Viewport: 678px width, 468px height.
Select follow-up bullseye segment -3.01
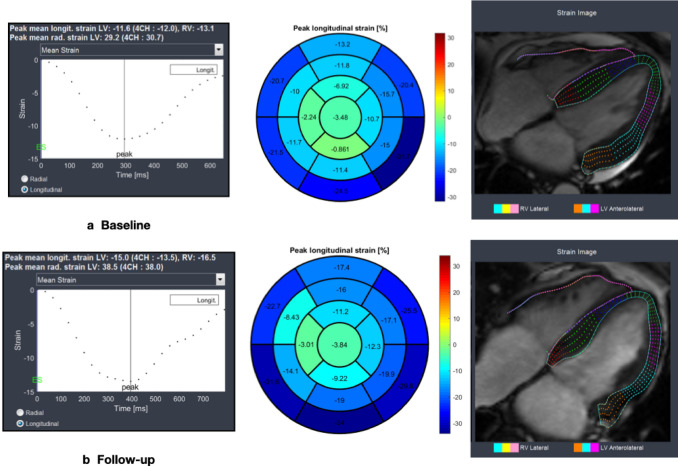click(307, 345)
